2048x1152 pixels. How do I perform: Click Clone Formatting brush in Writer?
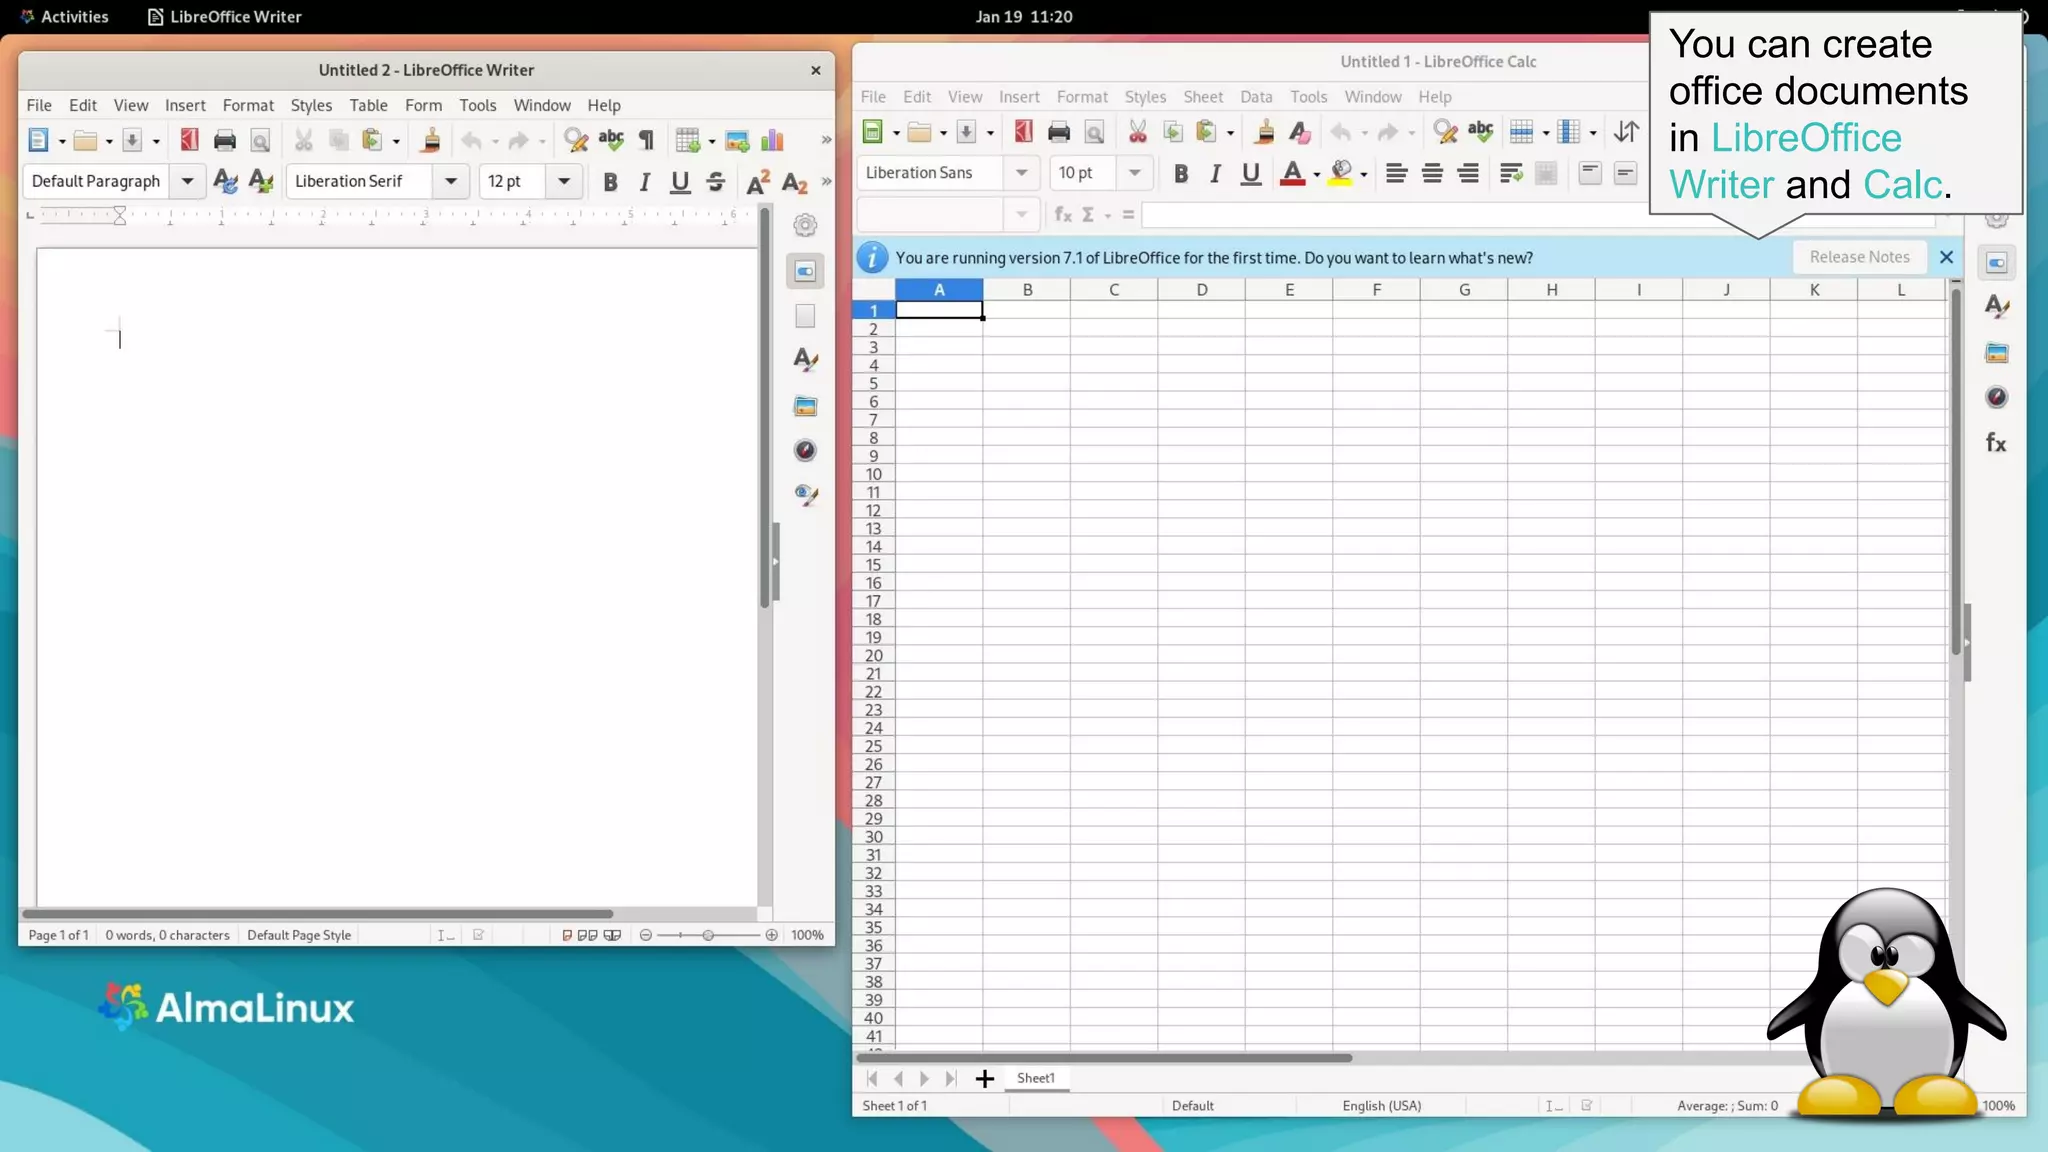431,141
